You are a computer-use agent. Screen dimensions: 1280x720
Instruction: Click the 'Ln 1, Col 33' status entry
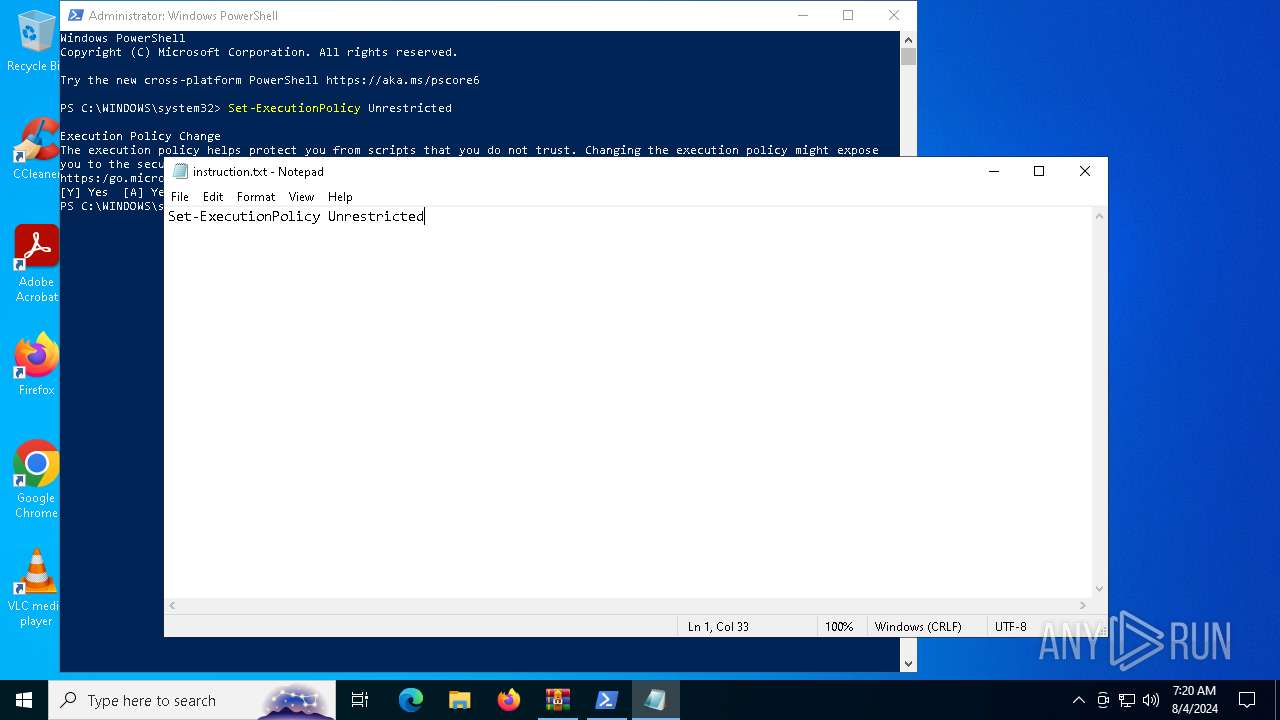718,627
